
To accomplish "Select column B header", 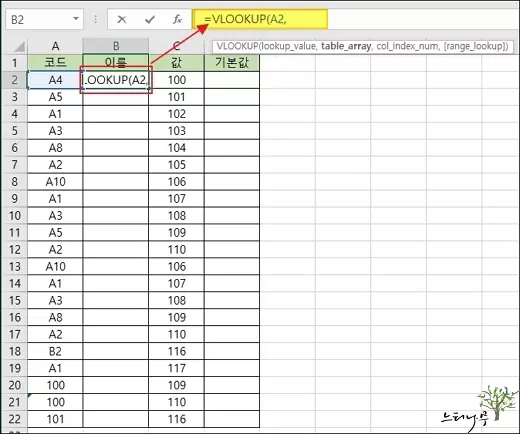I will (x=116, y=46).
